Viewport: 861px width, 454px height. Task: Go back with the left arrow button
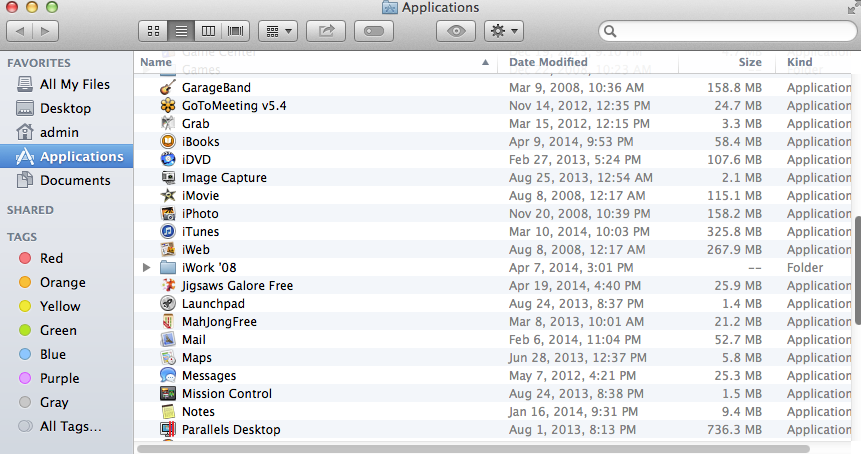click(x=20, y=31)
